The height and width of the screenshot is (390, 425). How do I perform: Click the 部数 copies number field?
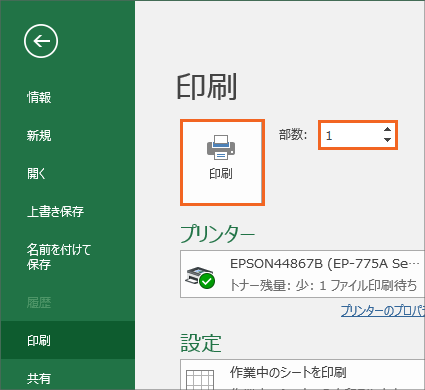[x=358, y=135]
